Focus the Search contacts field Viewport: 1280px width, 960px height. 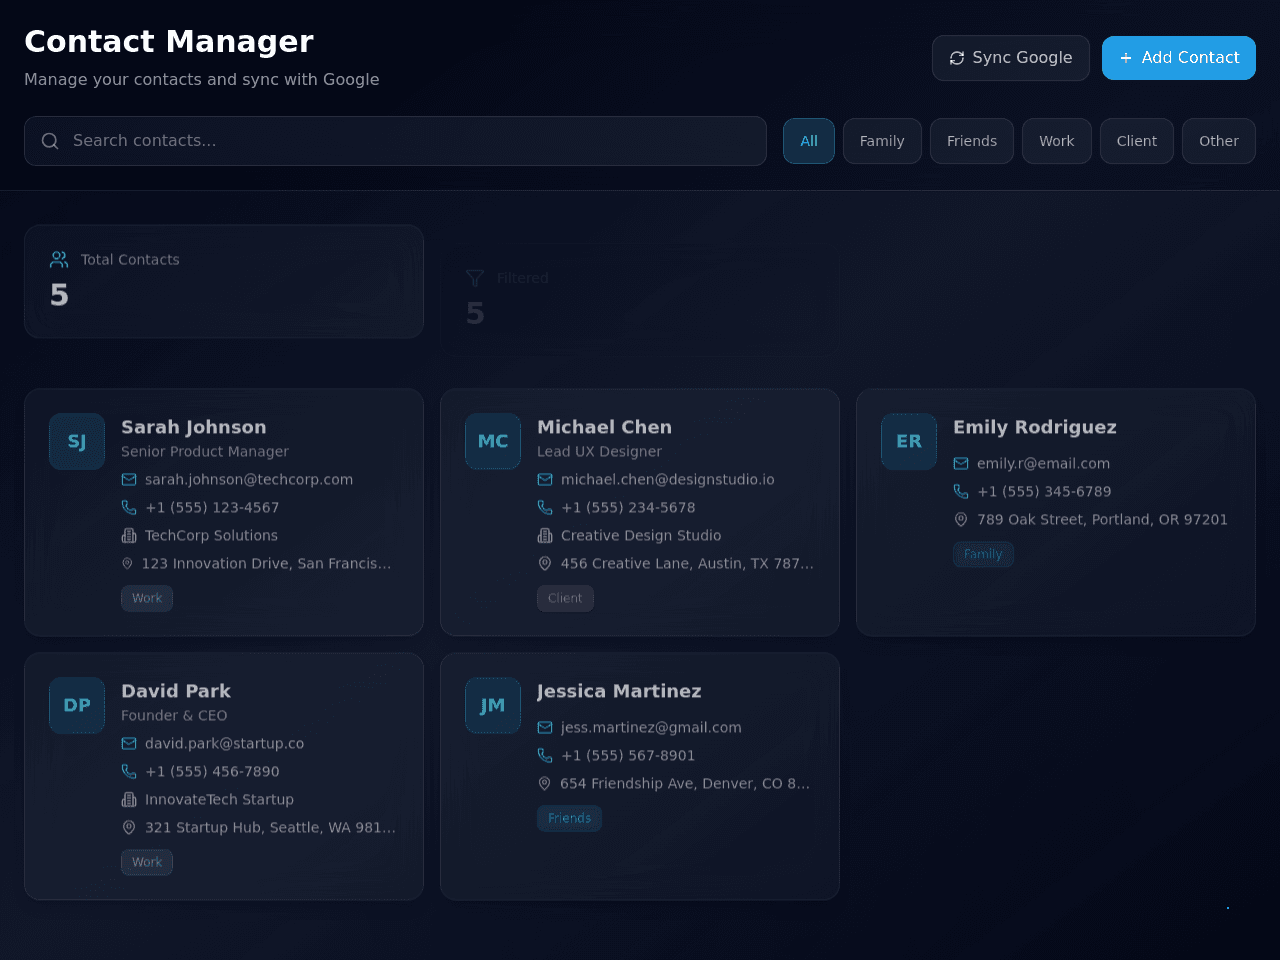(x=395, y=141)
